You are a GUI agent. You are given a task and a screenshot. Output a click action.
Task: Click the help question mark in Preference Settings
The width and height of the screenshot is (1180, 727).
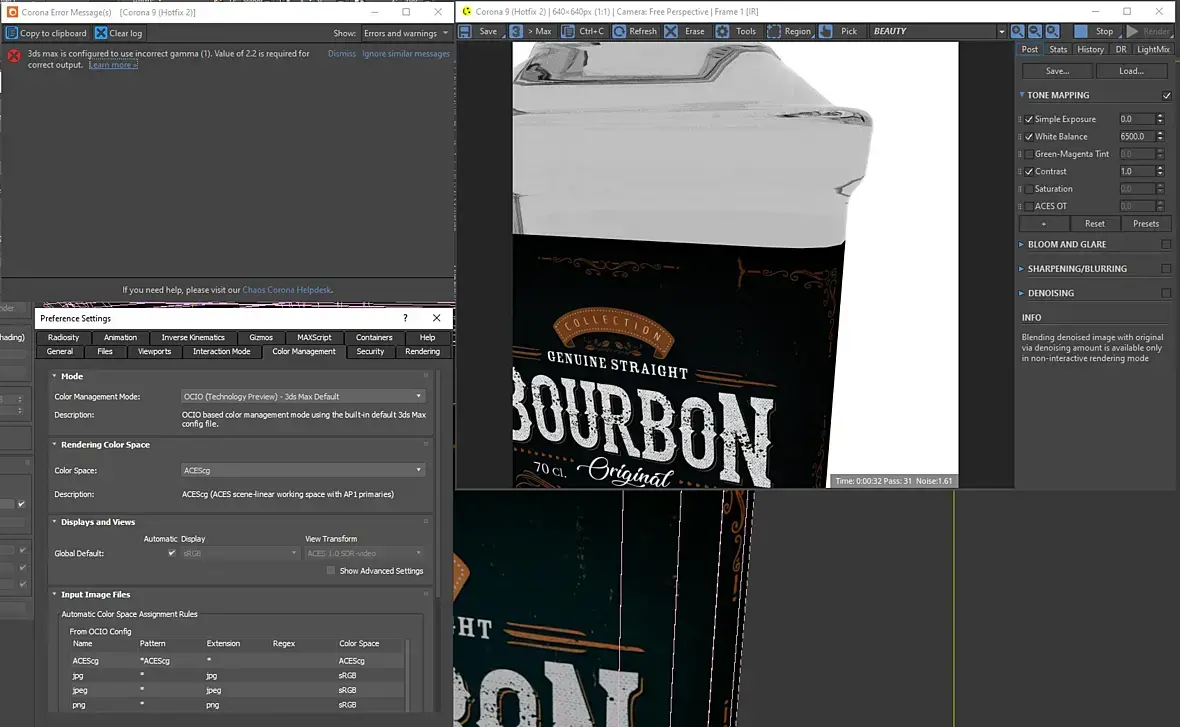[405, 318]
